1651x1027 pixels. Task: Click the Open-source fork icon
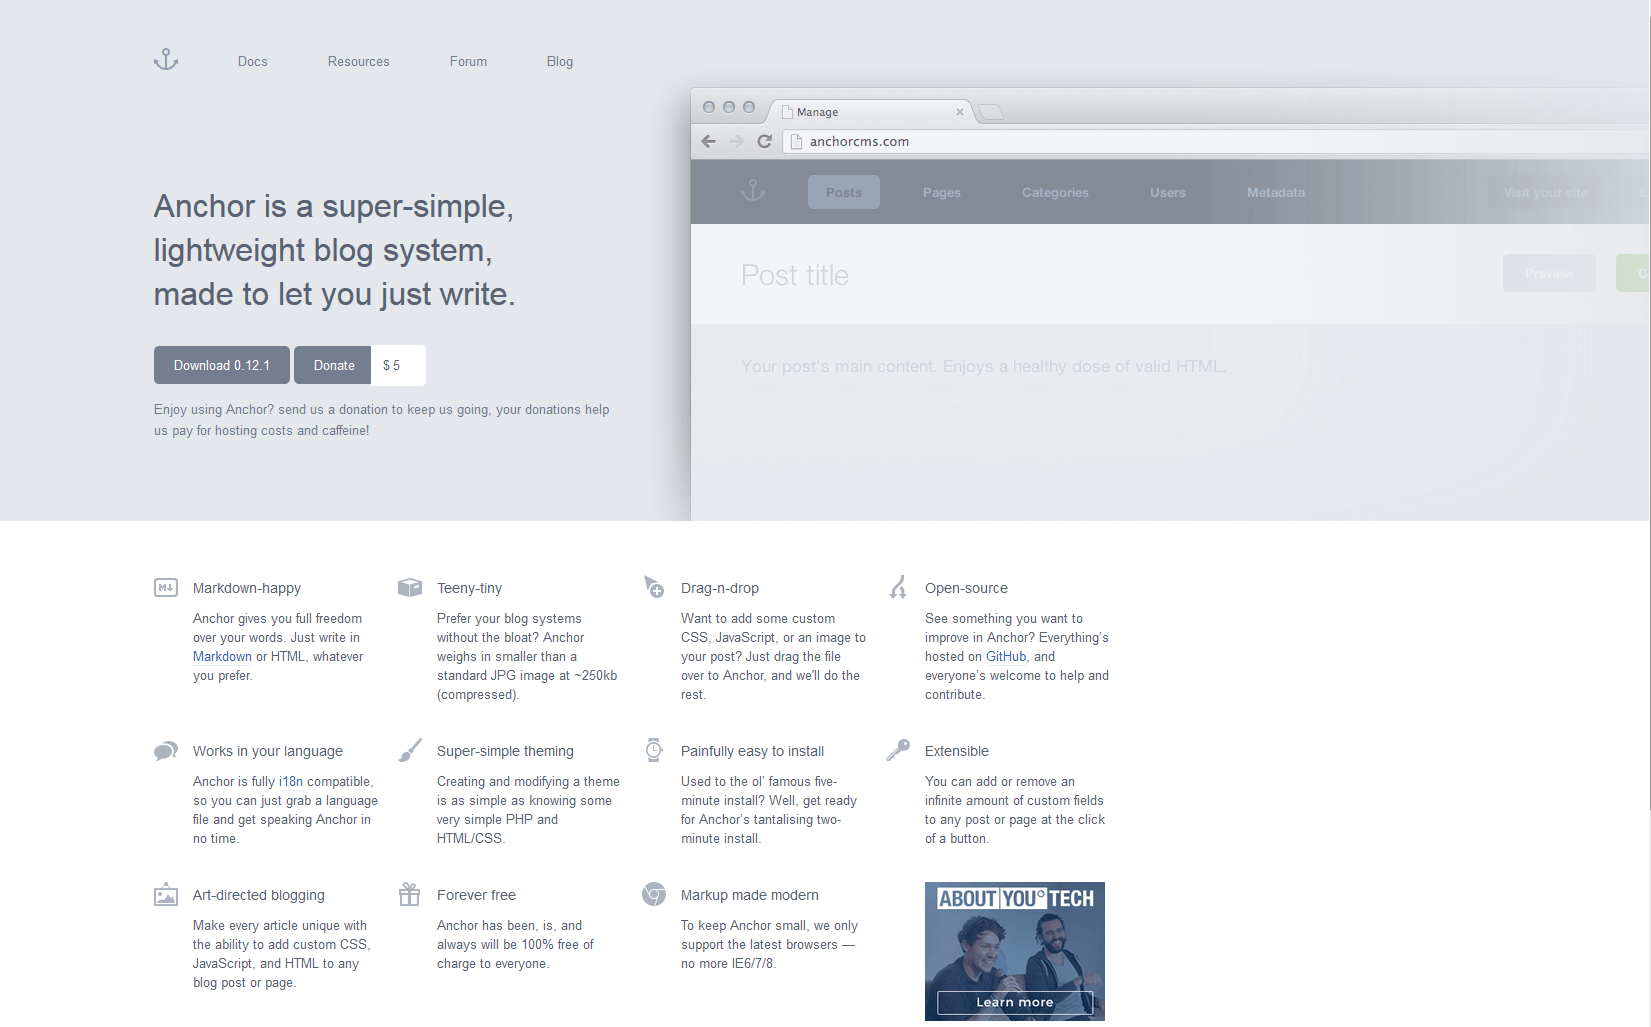pyautogui.click(x=898, y=587)
